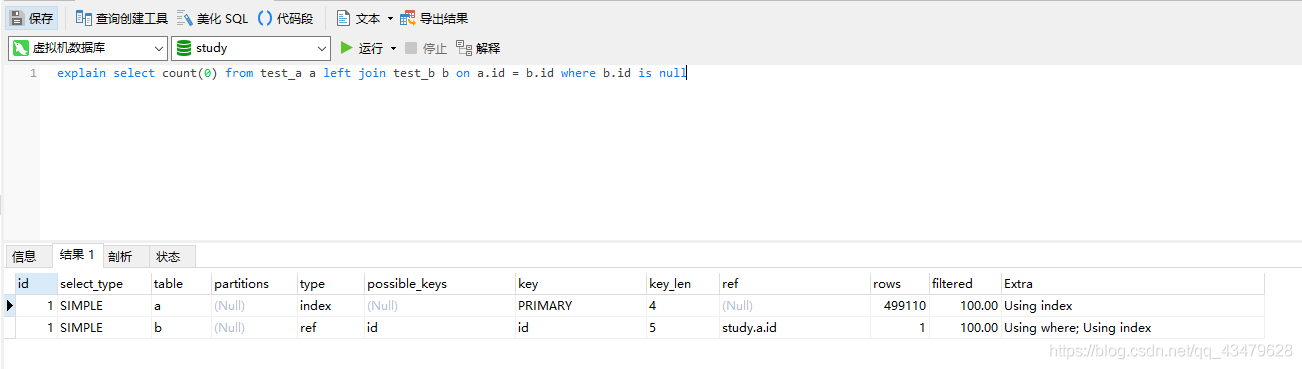The image size is (1302, 369).
Task: Click the key column header
Action: [581, 283]
